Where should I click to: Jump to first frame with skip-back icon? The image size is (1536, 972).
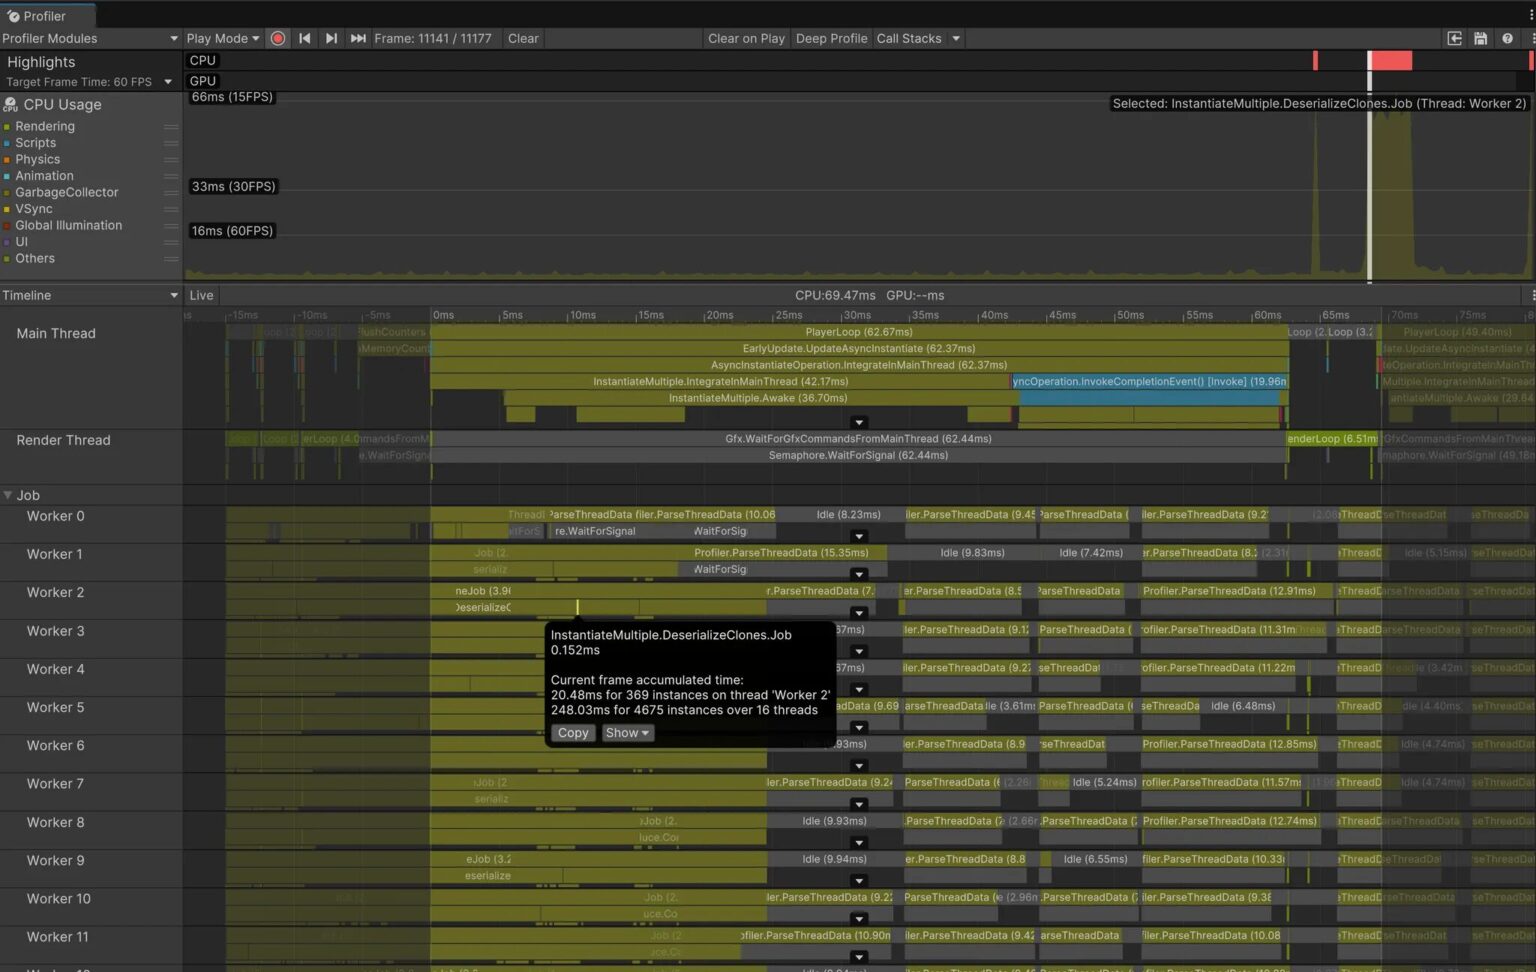(305, 38)
